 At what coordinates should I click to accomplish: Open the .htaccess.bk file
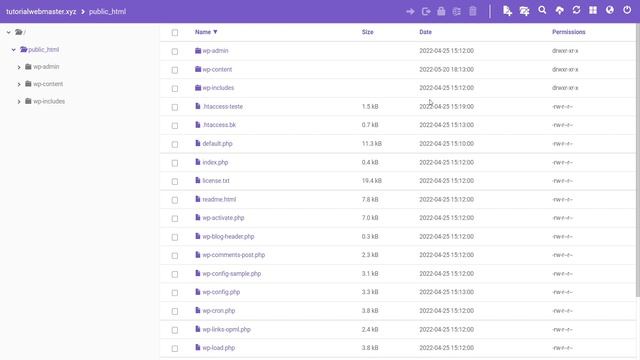click(x=219, y=125)
